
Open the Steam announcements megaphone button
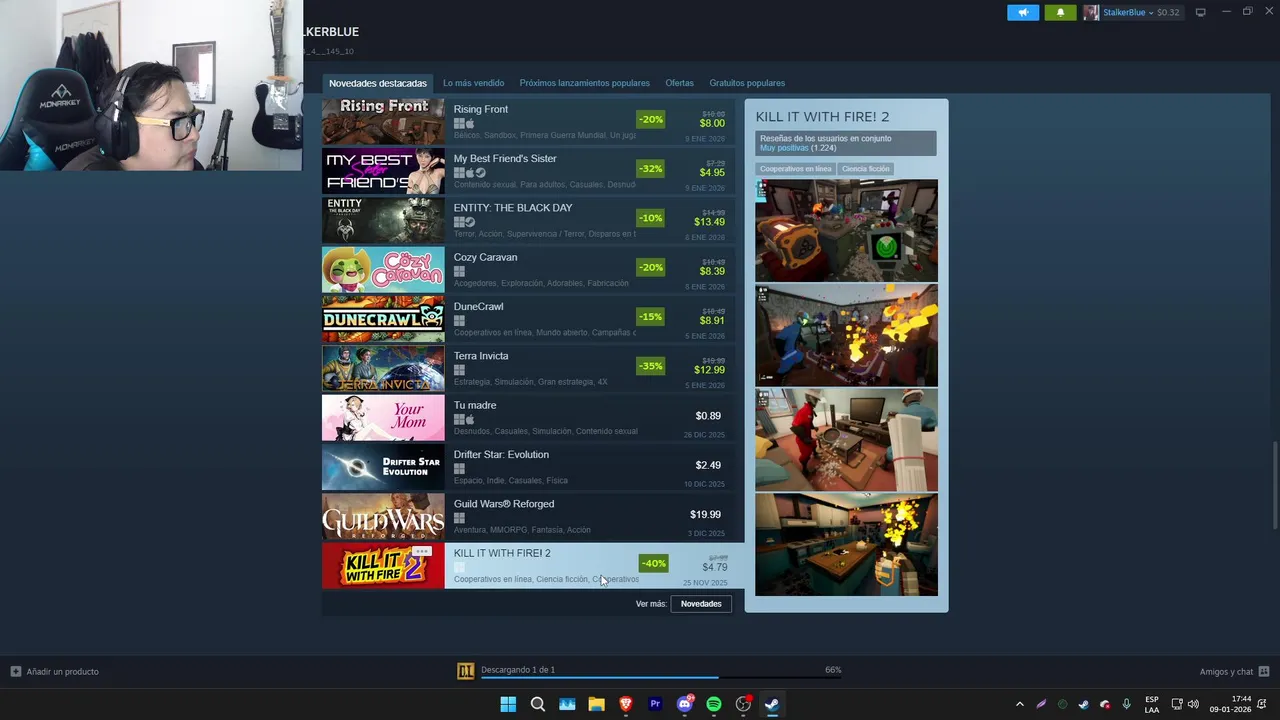pyautogui.click(x=1023, y=12)
